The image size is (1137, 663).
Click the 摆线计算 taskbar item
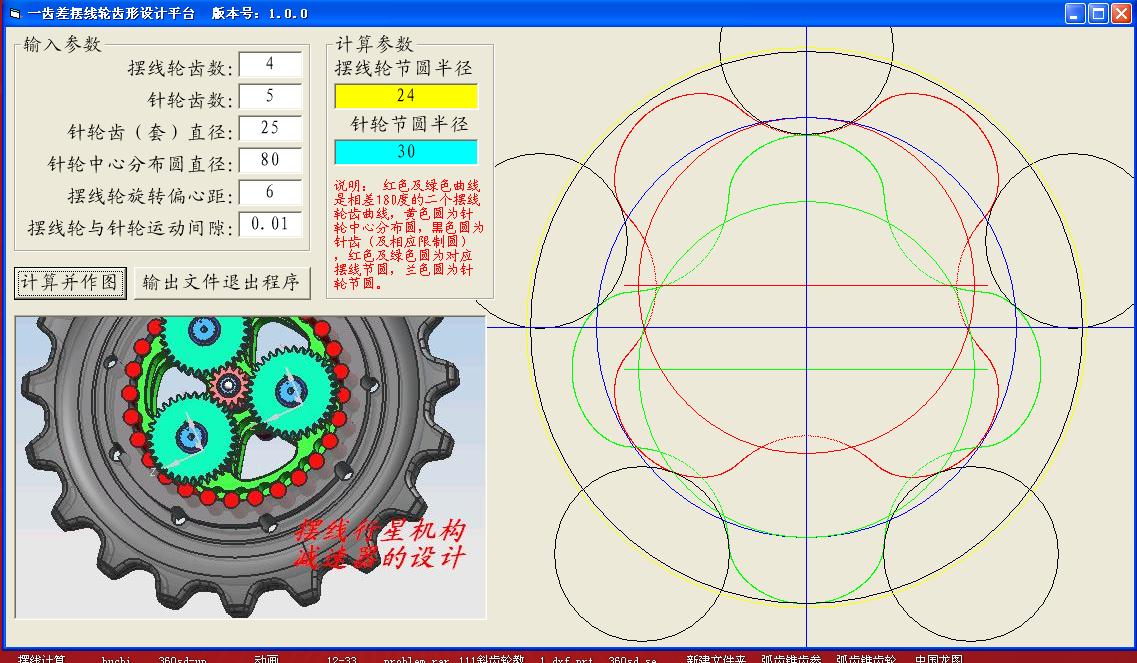pos(41,659)
